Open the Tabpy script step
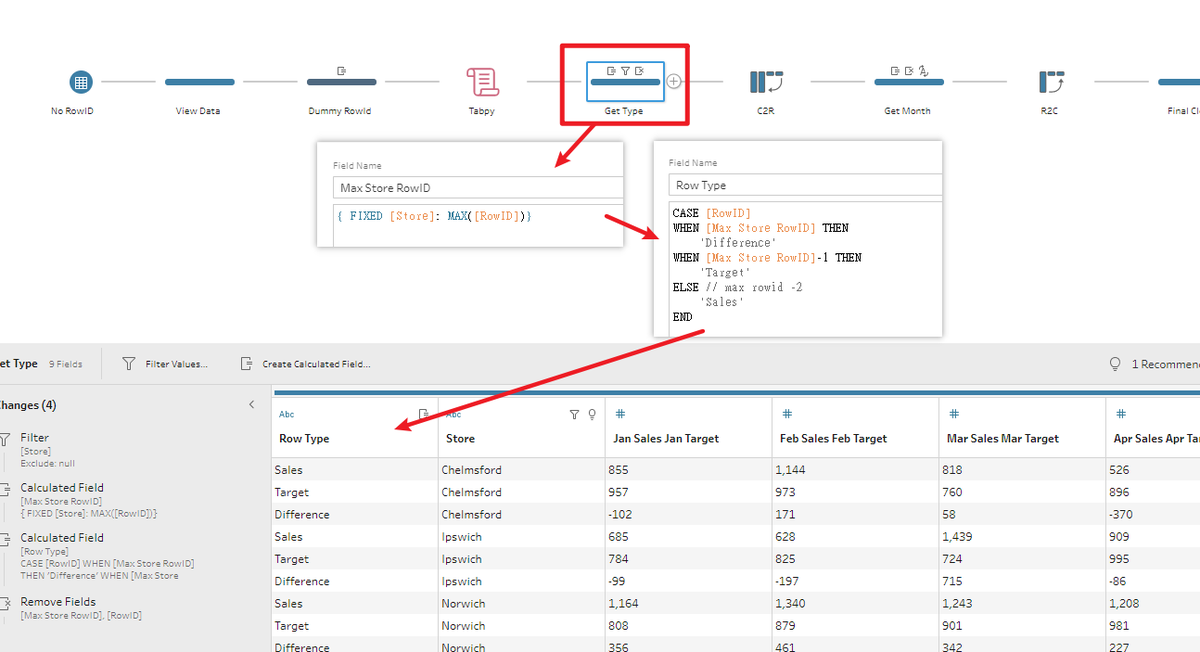This screenshot has width=1200, height=652. [x=483, y=82]
